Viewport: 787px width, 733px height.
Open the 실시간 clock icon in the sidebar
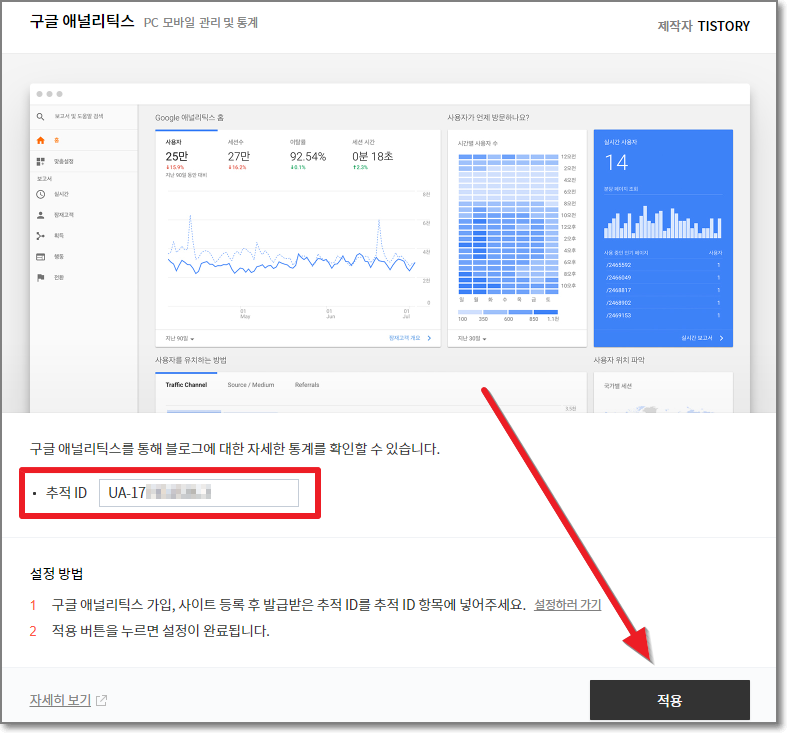click(x=41, y=194)
